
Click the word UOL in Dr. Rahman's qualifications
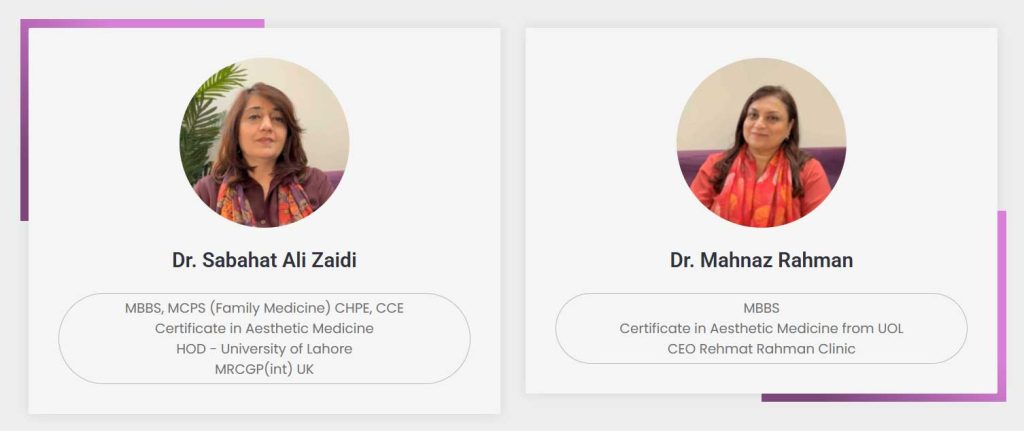[887, 328]
